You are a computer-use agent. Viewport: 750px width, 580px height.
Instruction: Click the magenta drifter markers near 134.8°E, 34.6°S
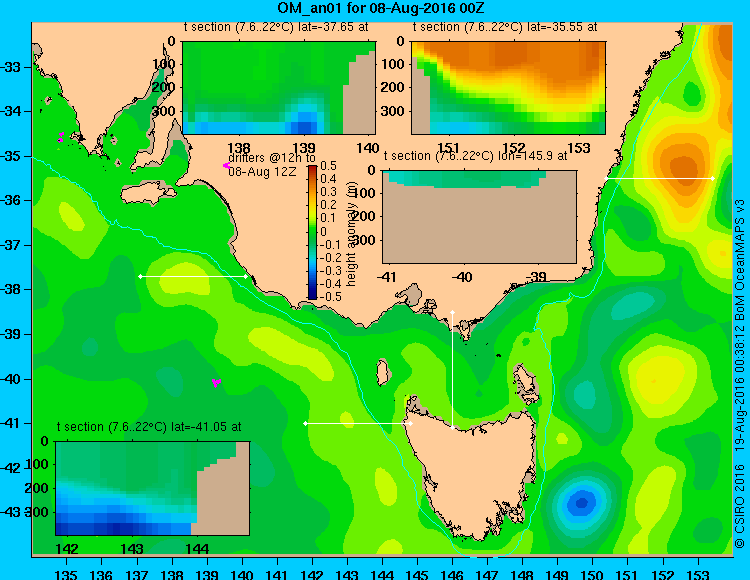61,137
